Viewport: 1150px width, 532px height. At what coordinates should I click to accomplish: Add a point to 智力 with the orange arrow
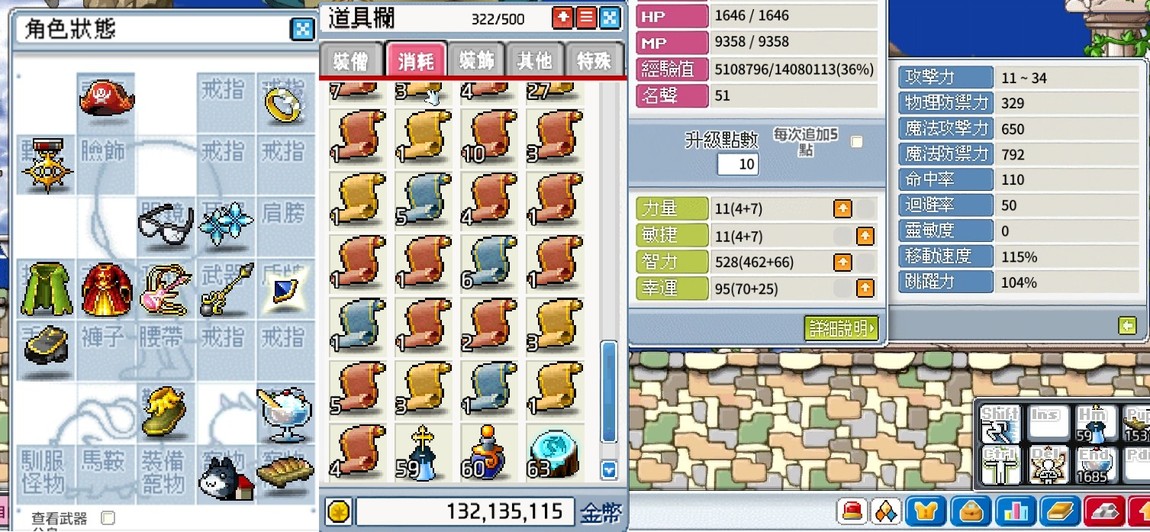pos(843,262)
